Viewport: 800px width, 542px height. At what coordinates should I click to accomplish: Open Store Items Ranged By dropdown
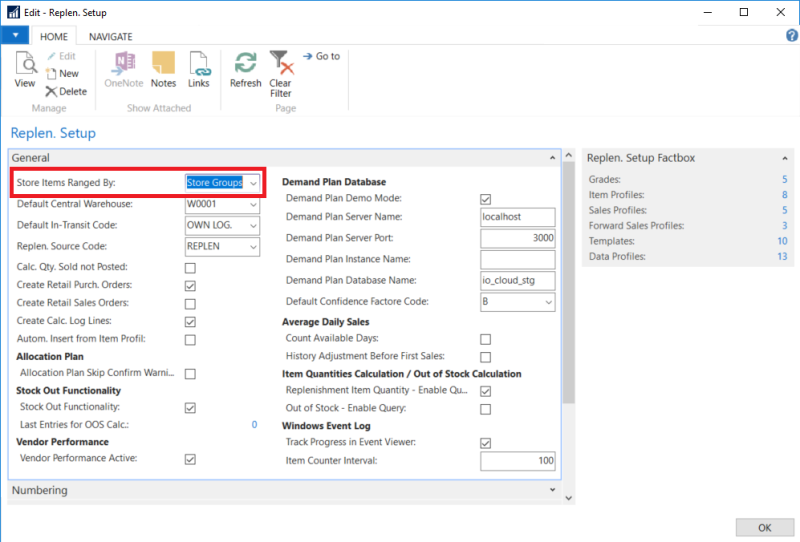pyautogui.click(x=254, y=183)
